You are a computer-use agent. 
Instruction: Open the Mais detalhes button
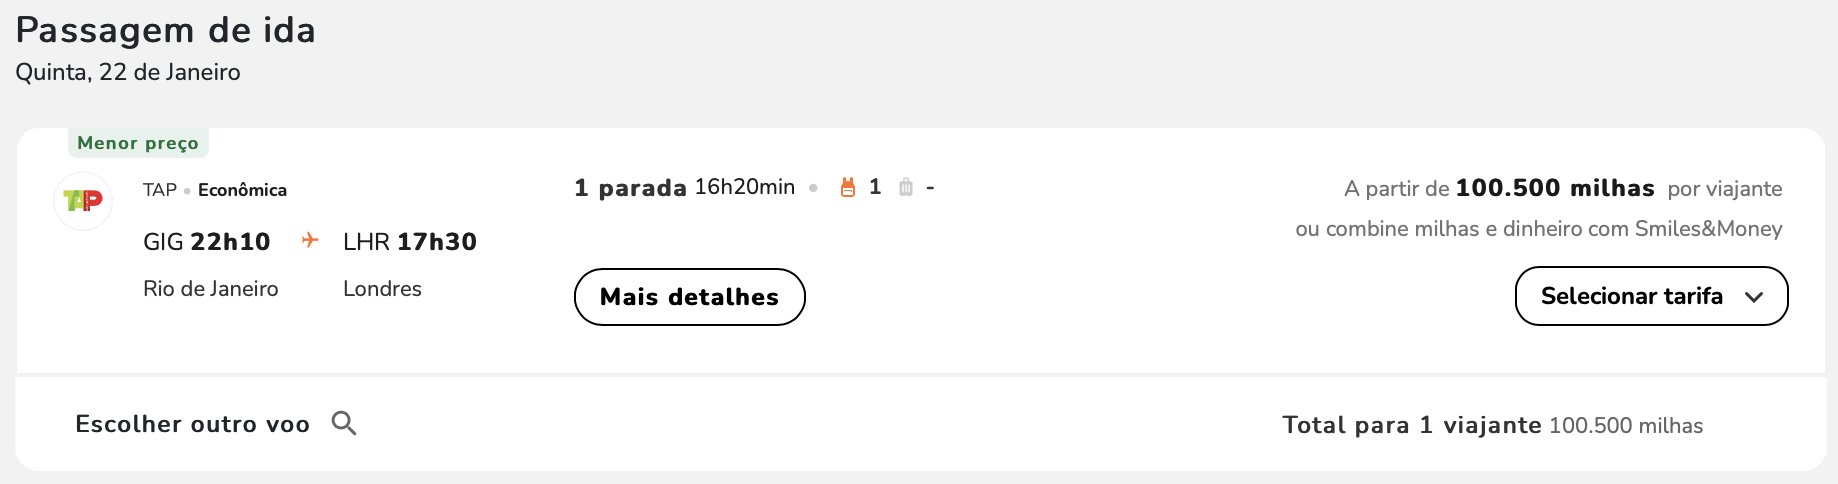689,297
